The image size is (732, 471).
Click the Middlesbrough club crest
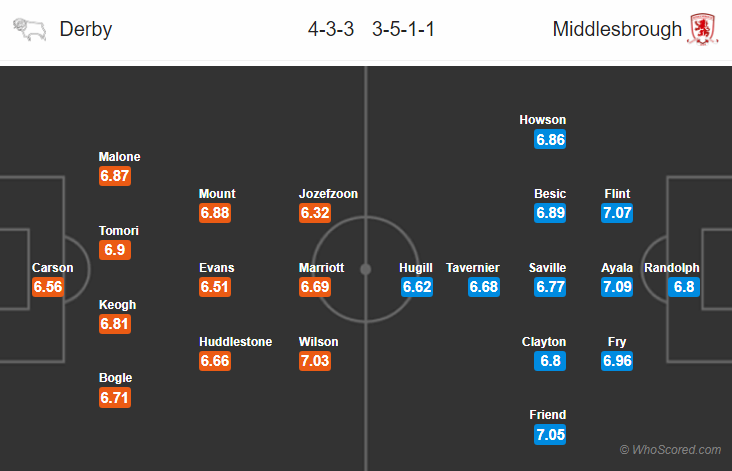pyautogui.click(x=702, y=29)
